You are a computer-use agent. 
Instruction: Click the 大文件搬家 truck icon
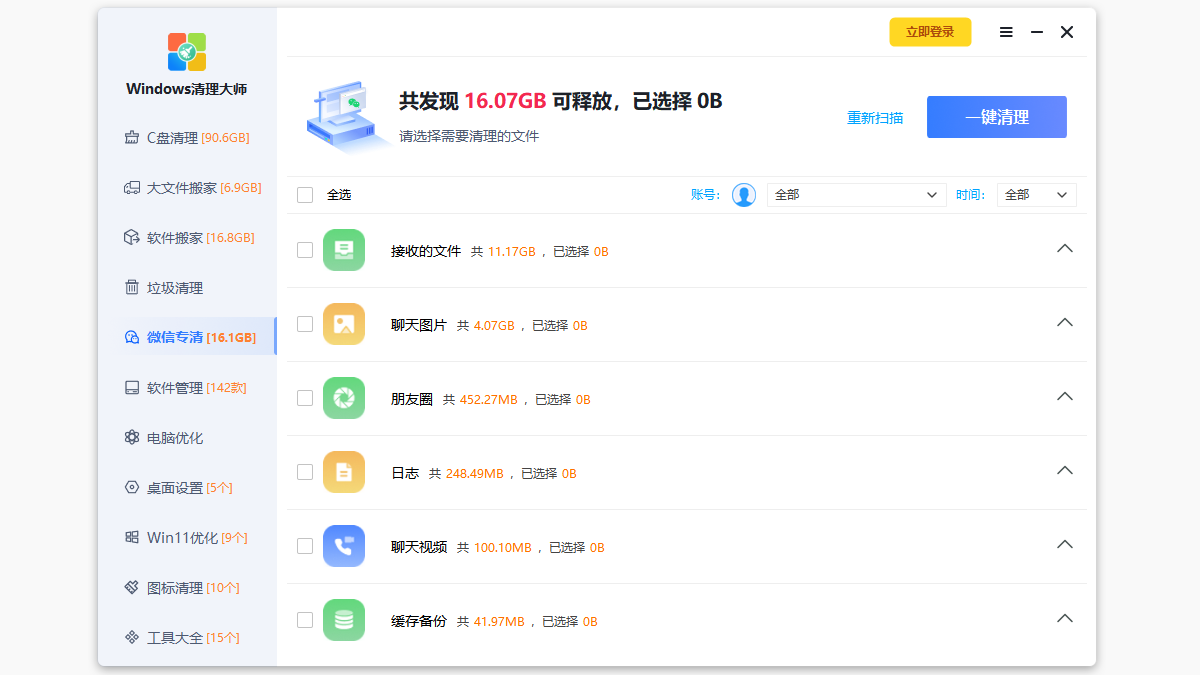click(x=131, y=188)
